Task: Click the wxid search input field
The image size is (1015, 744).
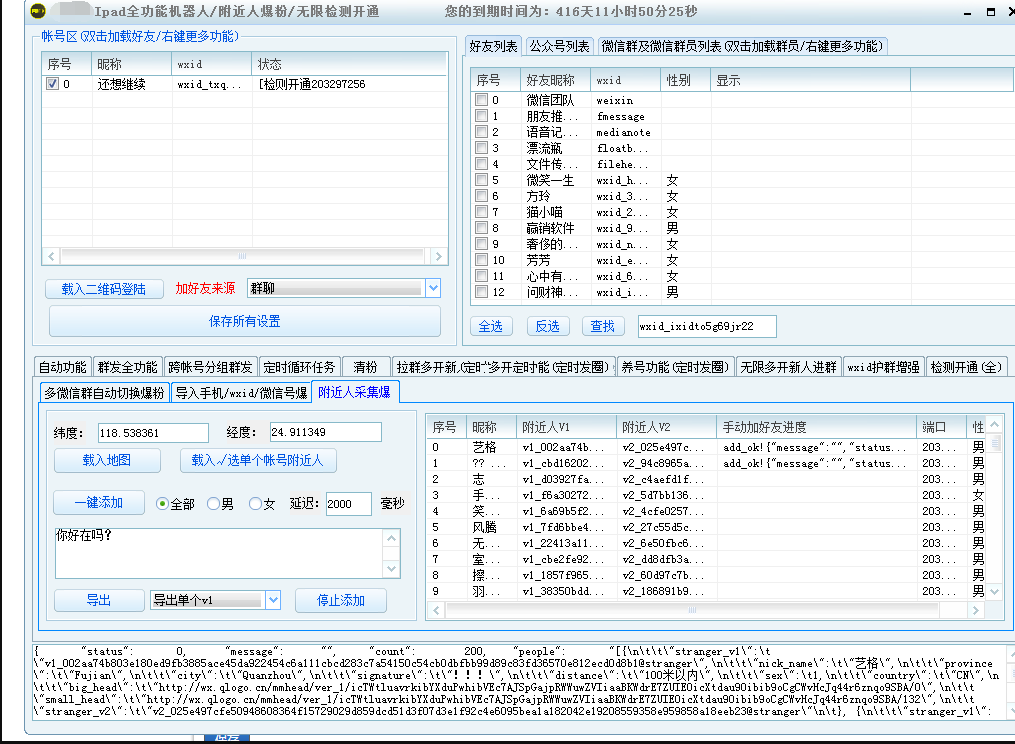Action: pyautogui.click(x=707, y=326)
